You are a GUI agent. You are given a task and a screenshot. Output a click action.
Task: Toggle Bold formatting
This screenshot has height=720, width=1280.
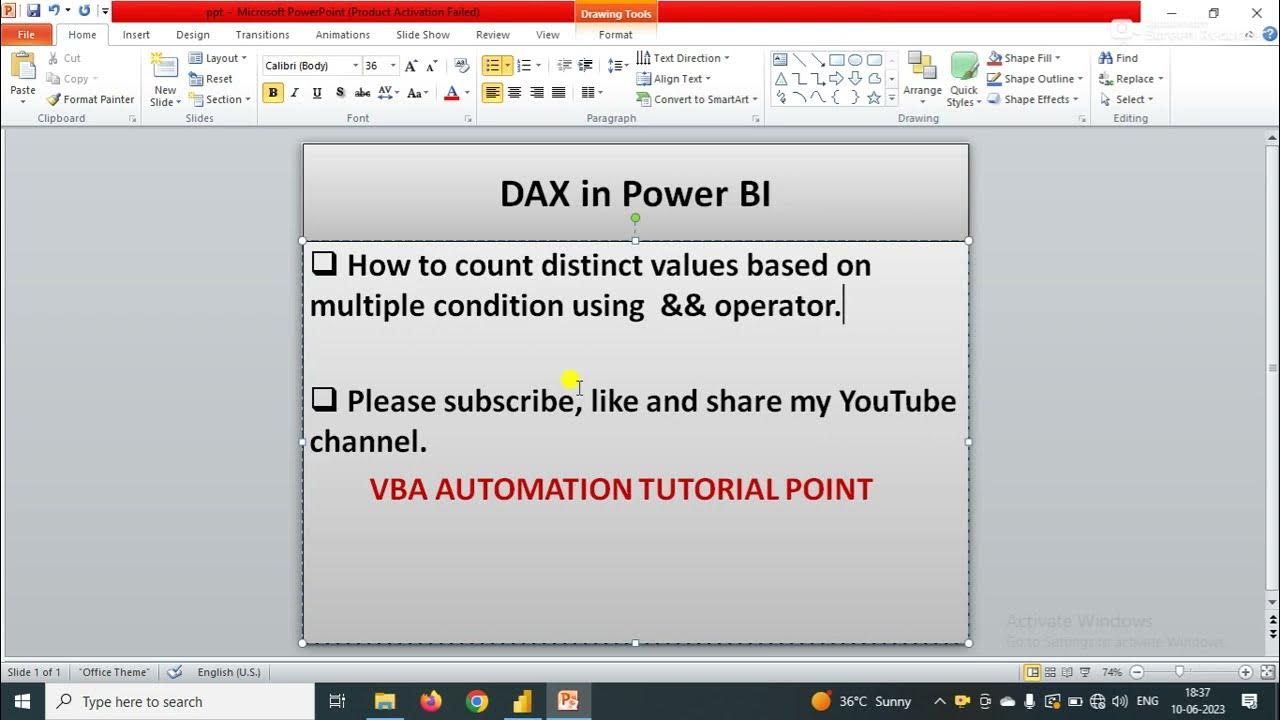click(x=273, y=93)
